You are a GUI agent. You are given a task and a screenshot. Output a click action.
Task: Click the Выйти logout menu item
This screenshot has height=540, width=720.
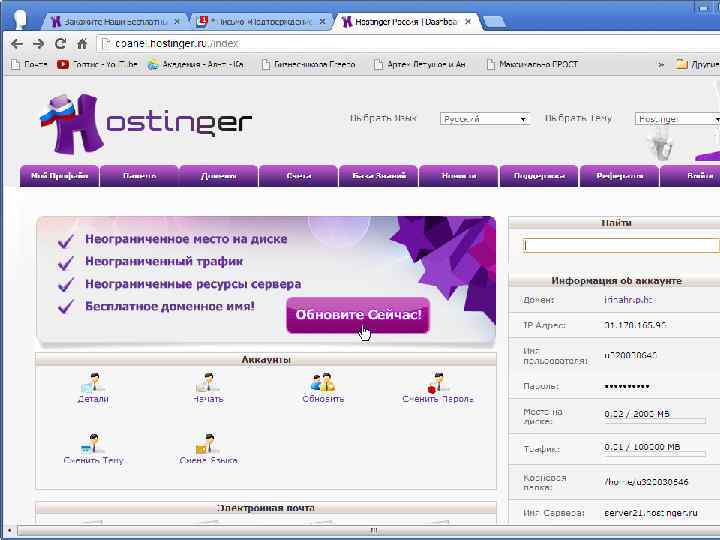click(x=691, y=176)
